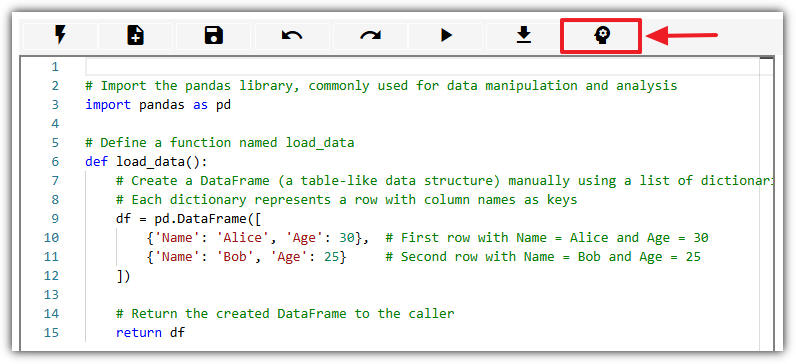The image size is (796, 364).
Task: Redo the edit with the forward curved arrow
Action: 370,36
